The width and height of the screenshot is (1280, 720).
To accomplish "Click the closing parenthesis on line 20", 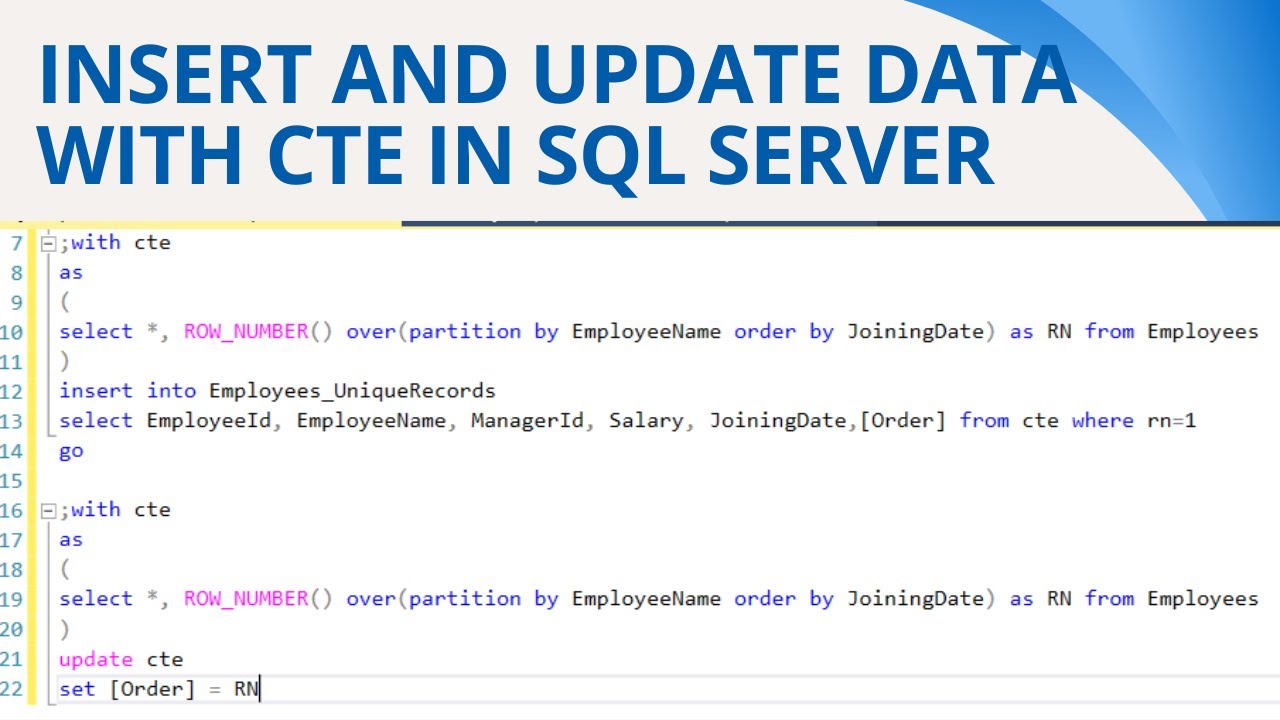I will (x=65, y=629).
